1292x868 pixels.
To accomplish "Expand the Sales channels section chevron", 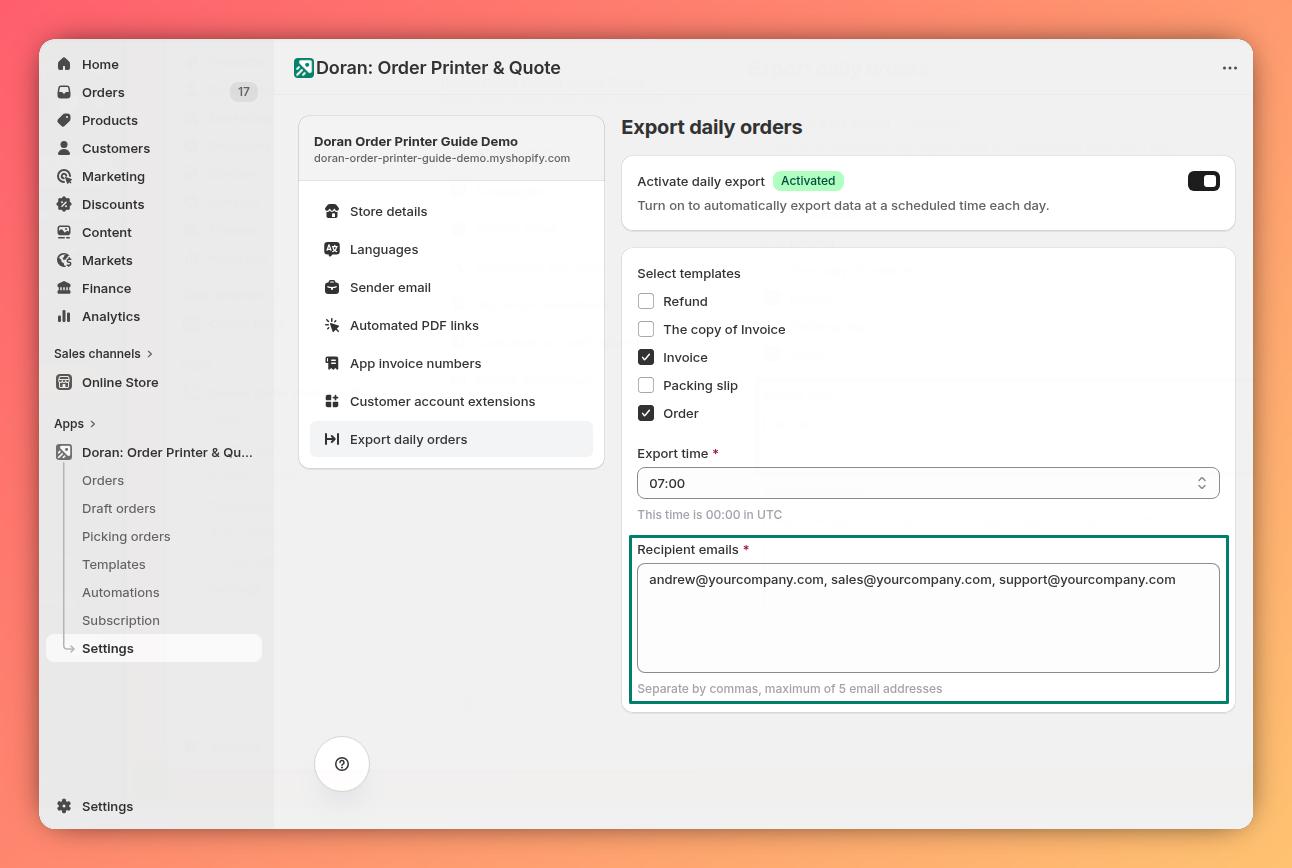I will tap(150, 354).
